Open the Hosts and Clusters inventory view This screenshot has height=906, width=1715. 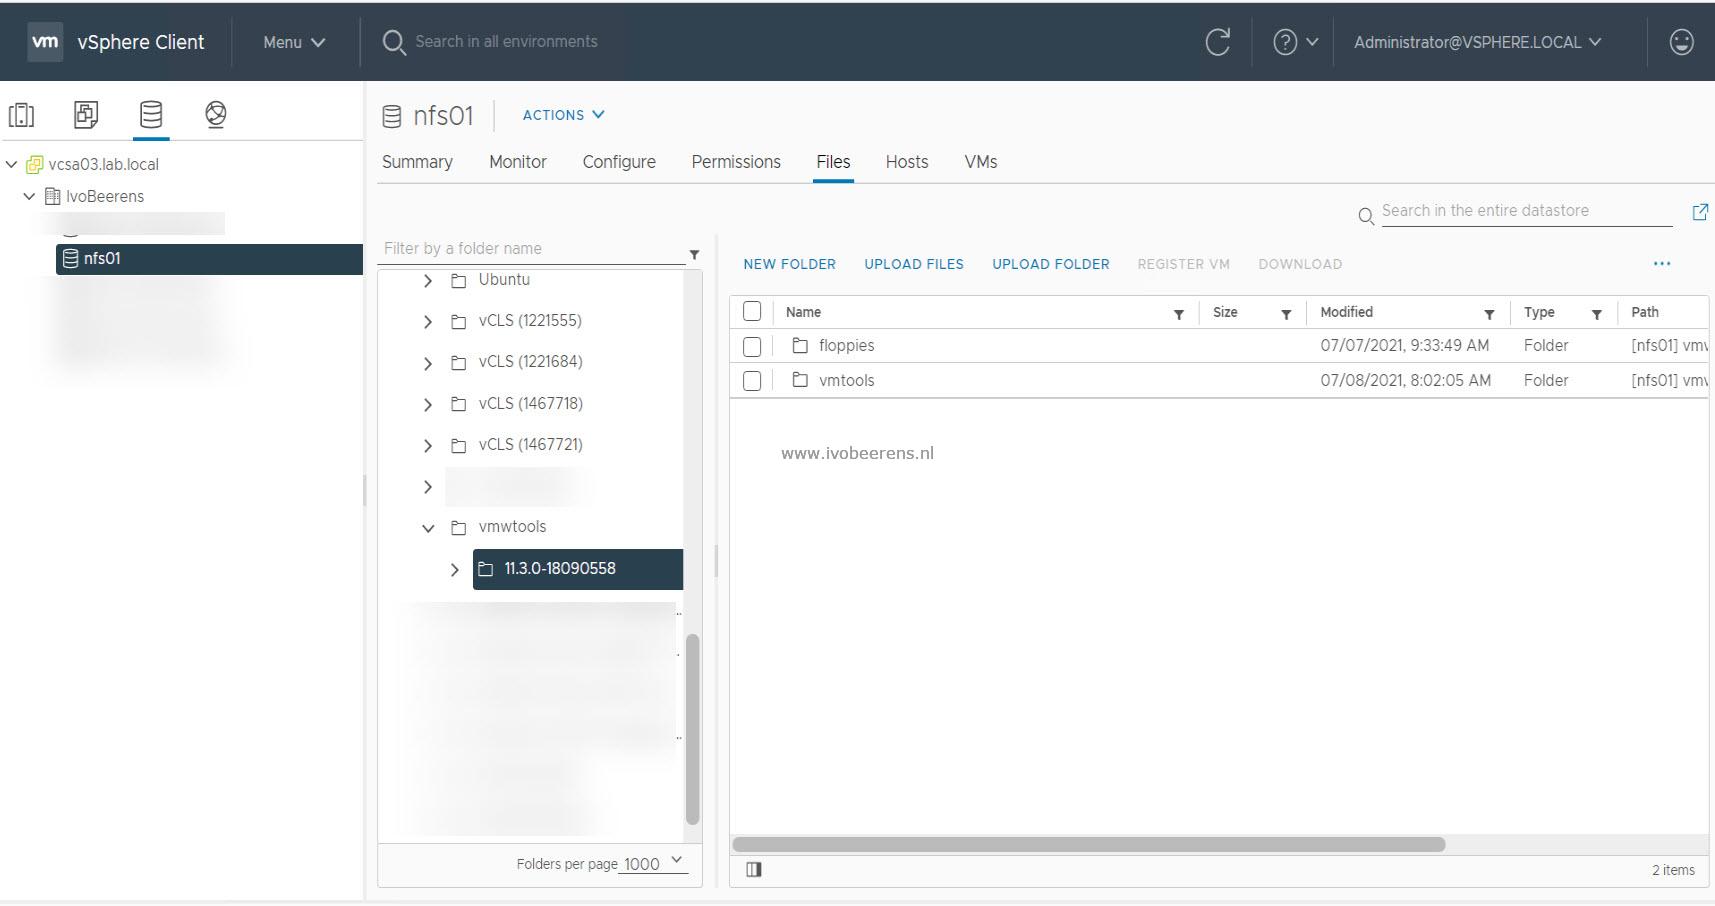(21, 115)
